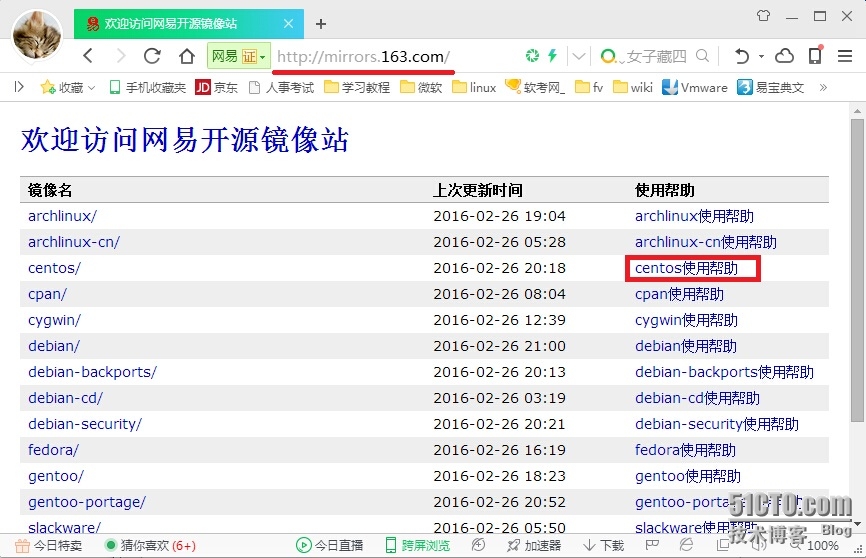This screenshot has height=558, width=866.
Task: Open the cygwin/ mirror link
Action: 54,320
